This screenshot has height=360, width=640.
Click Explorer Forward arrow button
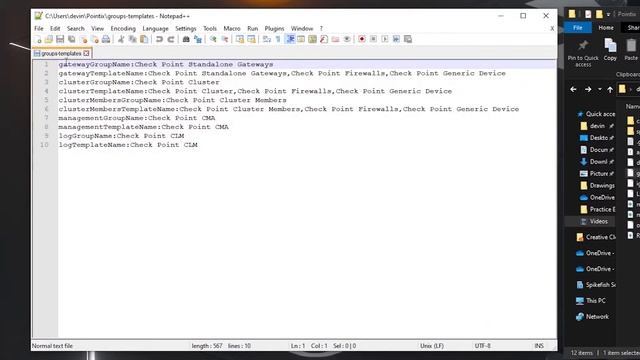pyautogui.click(x=588, y=89)
